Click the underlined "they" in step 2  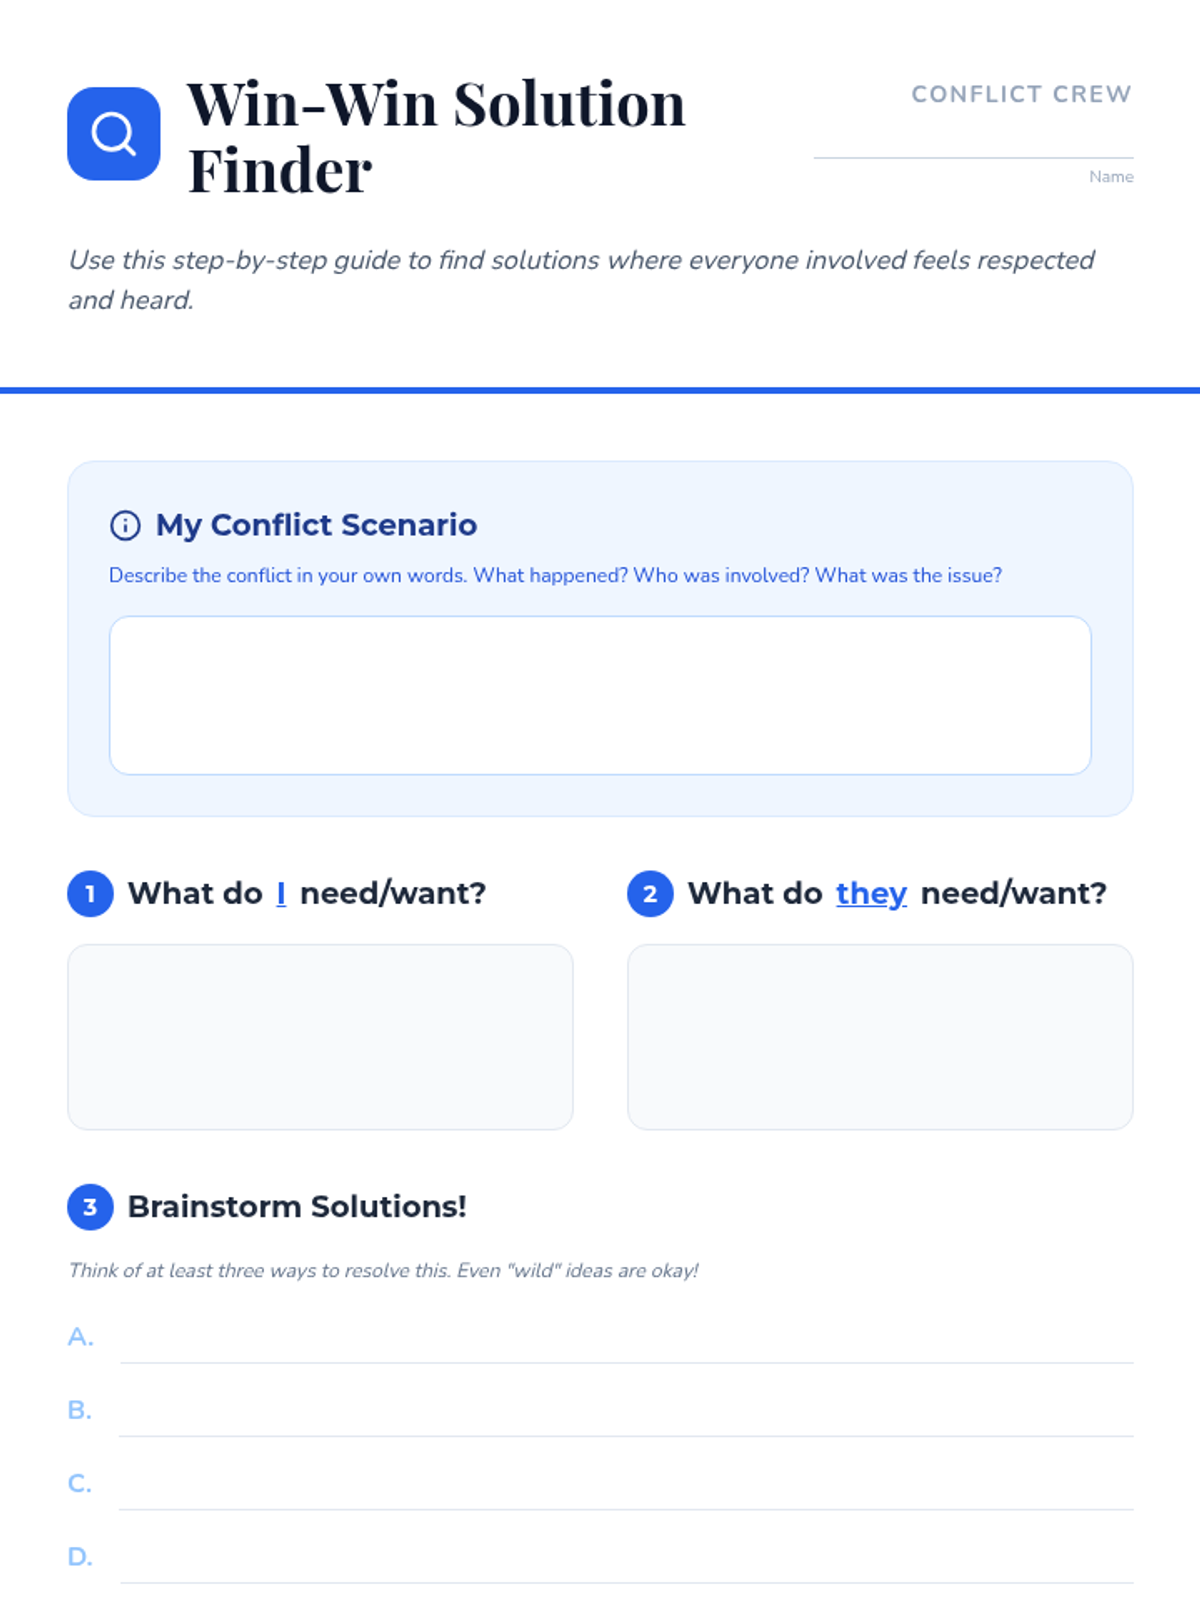pyautogui.click(x=871, y=893)
